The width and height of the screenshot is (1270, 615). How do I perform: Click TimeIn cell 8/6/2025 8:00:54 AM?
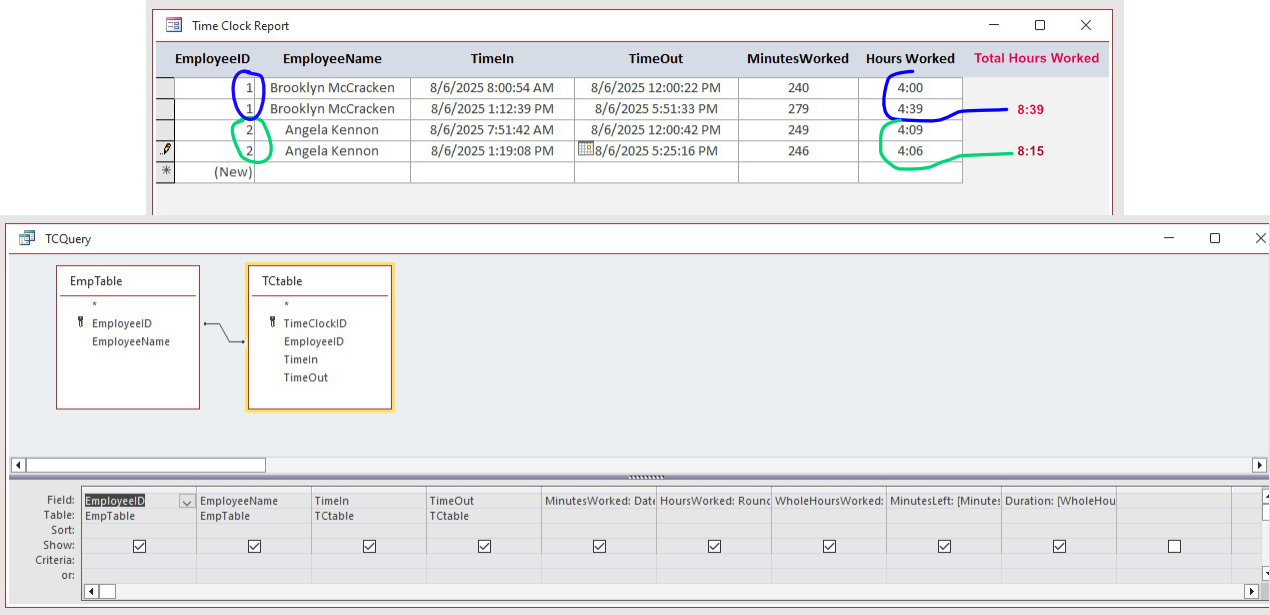point(492,87)
